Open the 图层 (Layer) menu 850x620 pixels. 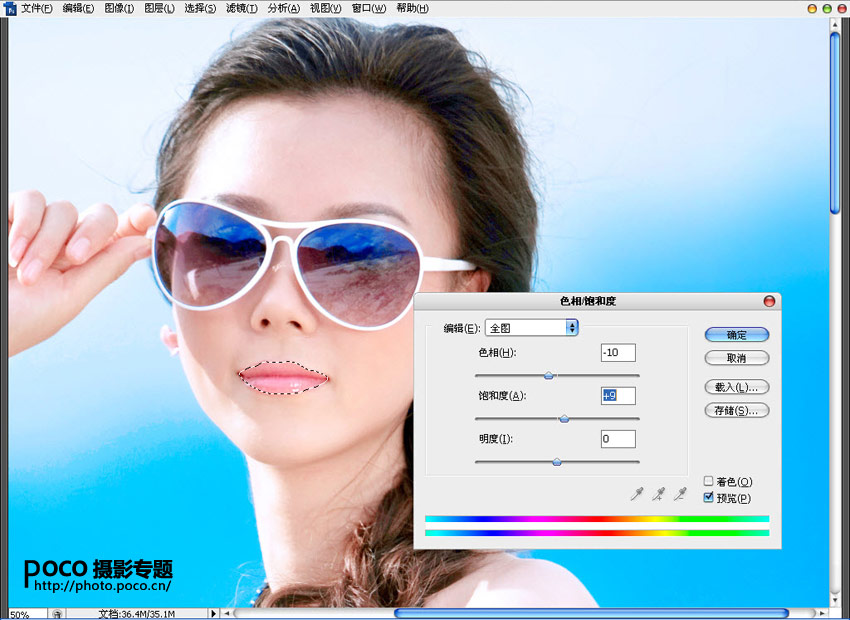(x=159, y=8)
